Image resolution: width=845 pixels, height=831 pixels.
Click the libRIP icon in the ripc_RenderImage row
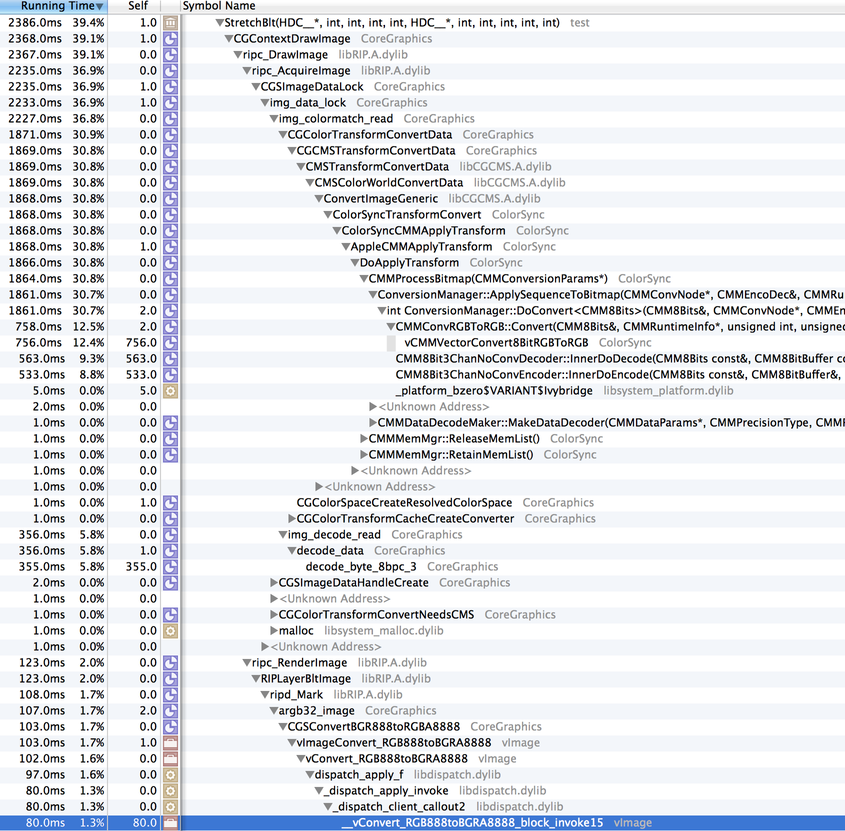[170, 663]
